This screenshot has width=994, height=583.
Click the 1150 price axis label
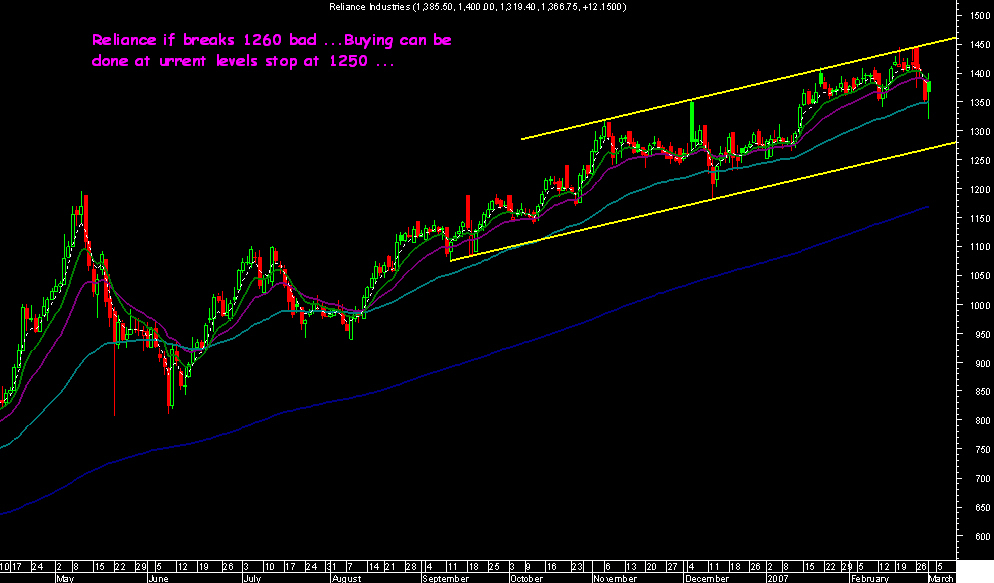point(980,219)
